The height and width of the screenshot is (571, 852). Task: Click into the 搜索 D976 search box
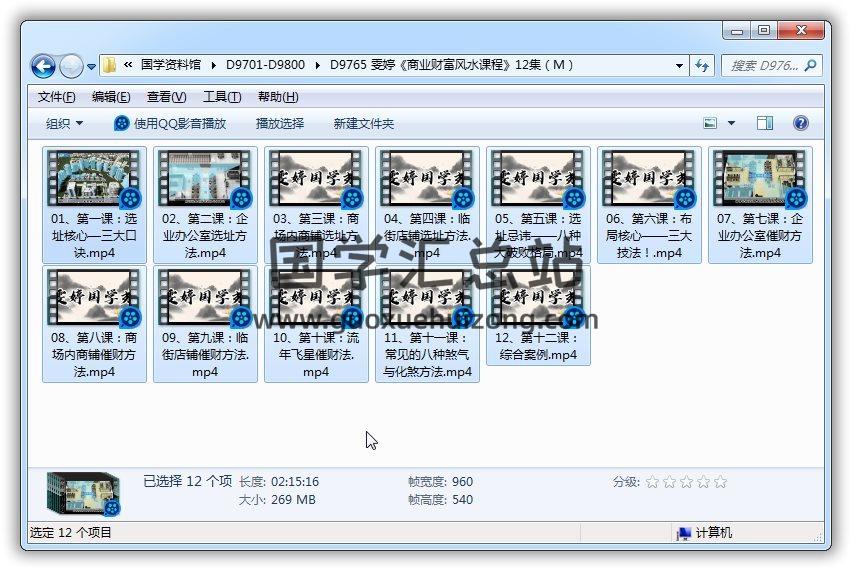click(x=763, y=66)
